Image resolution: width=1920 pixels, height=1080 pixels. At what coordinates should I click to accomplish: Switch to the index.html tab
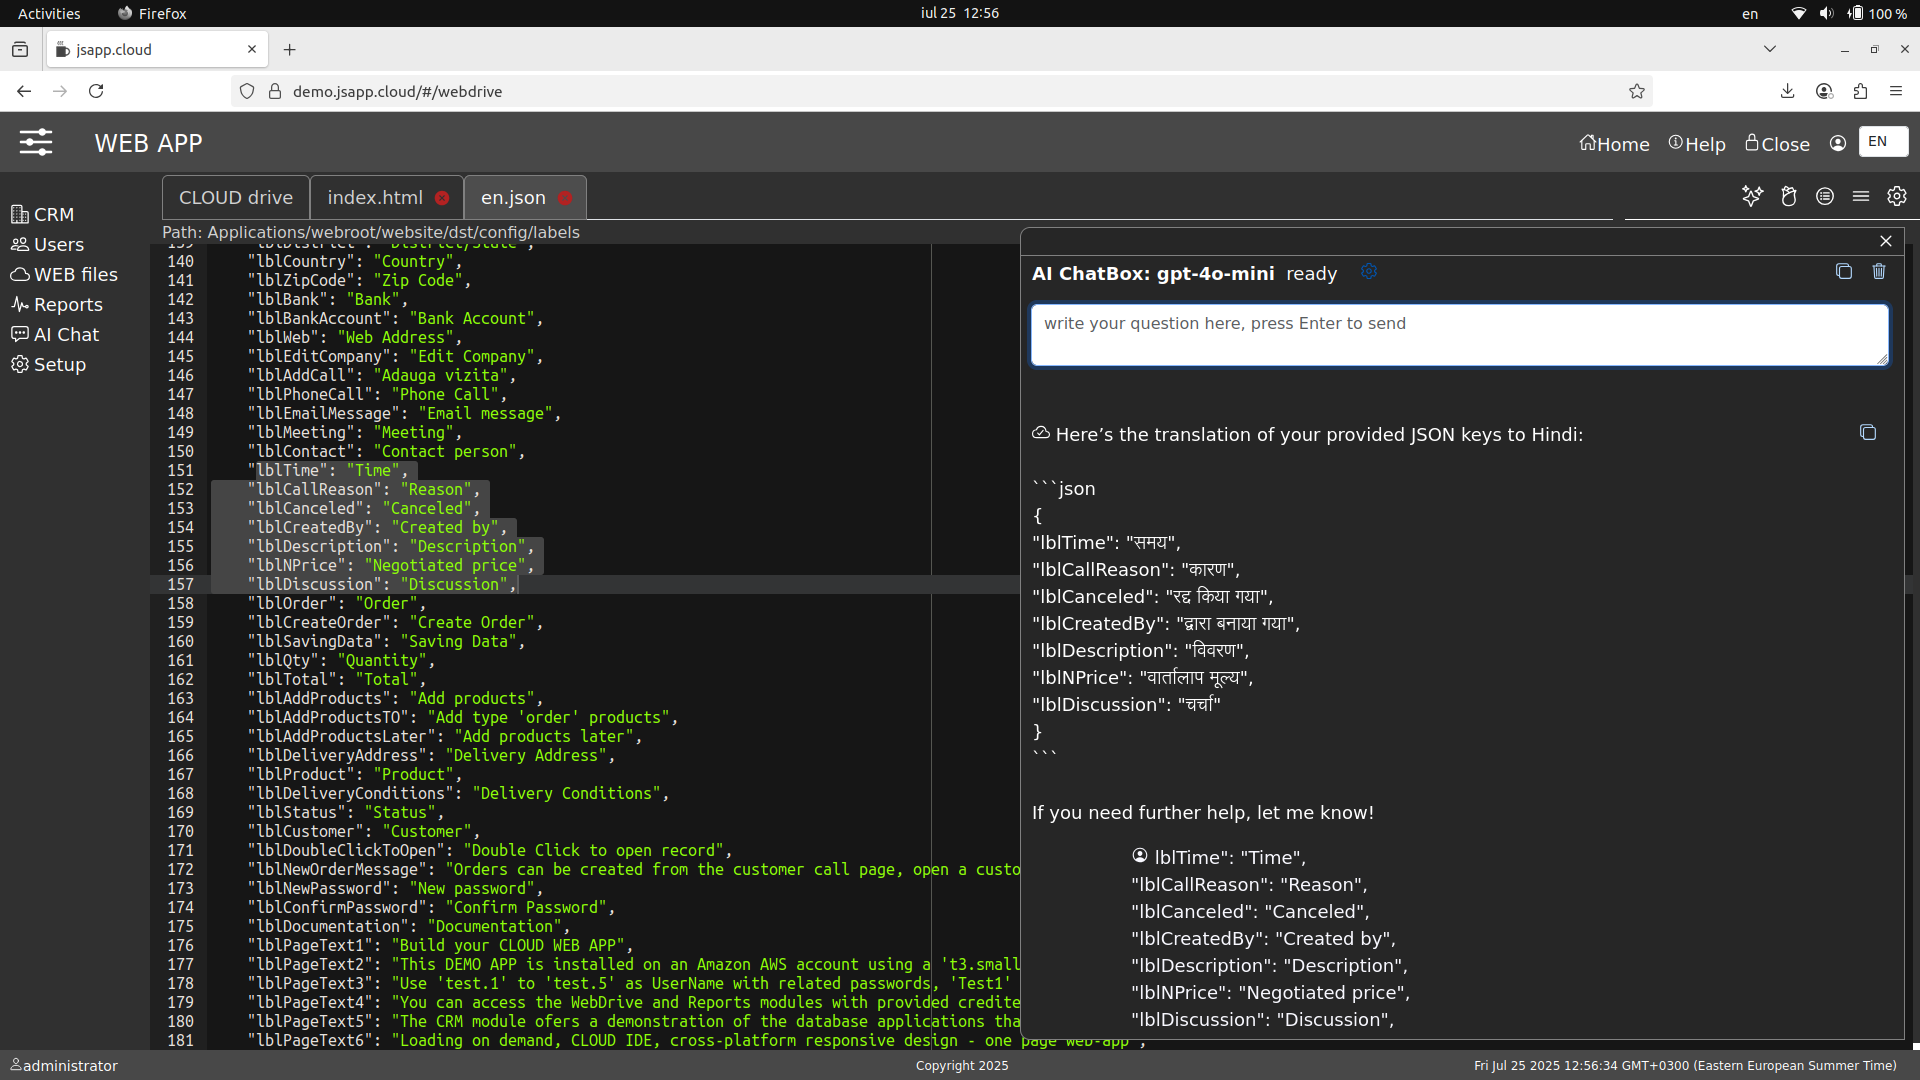tap(375, 198)
